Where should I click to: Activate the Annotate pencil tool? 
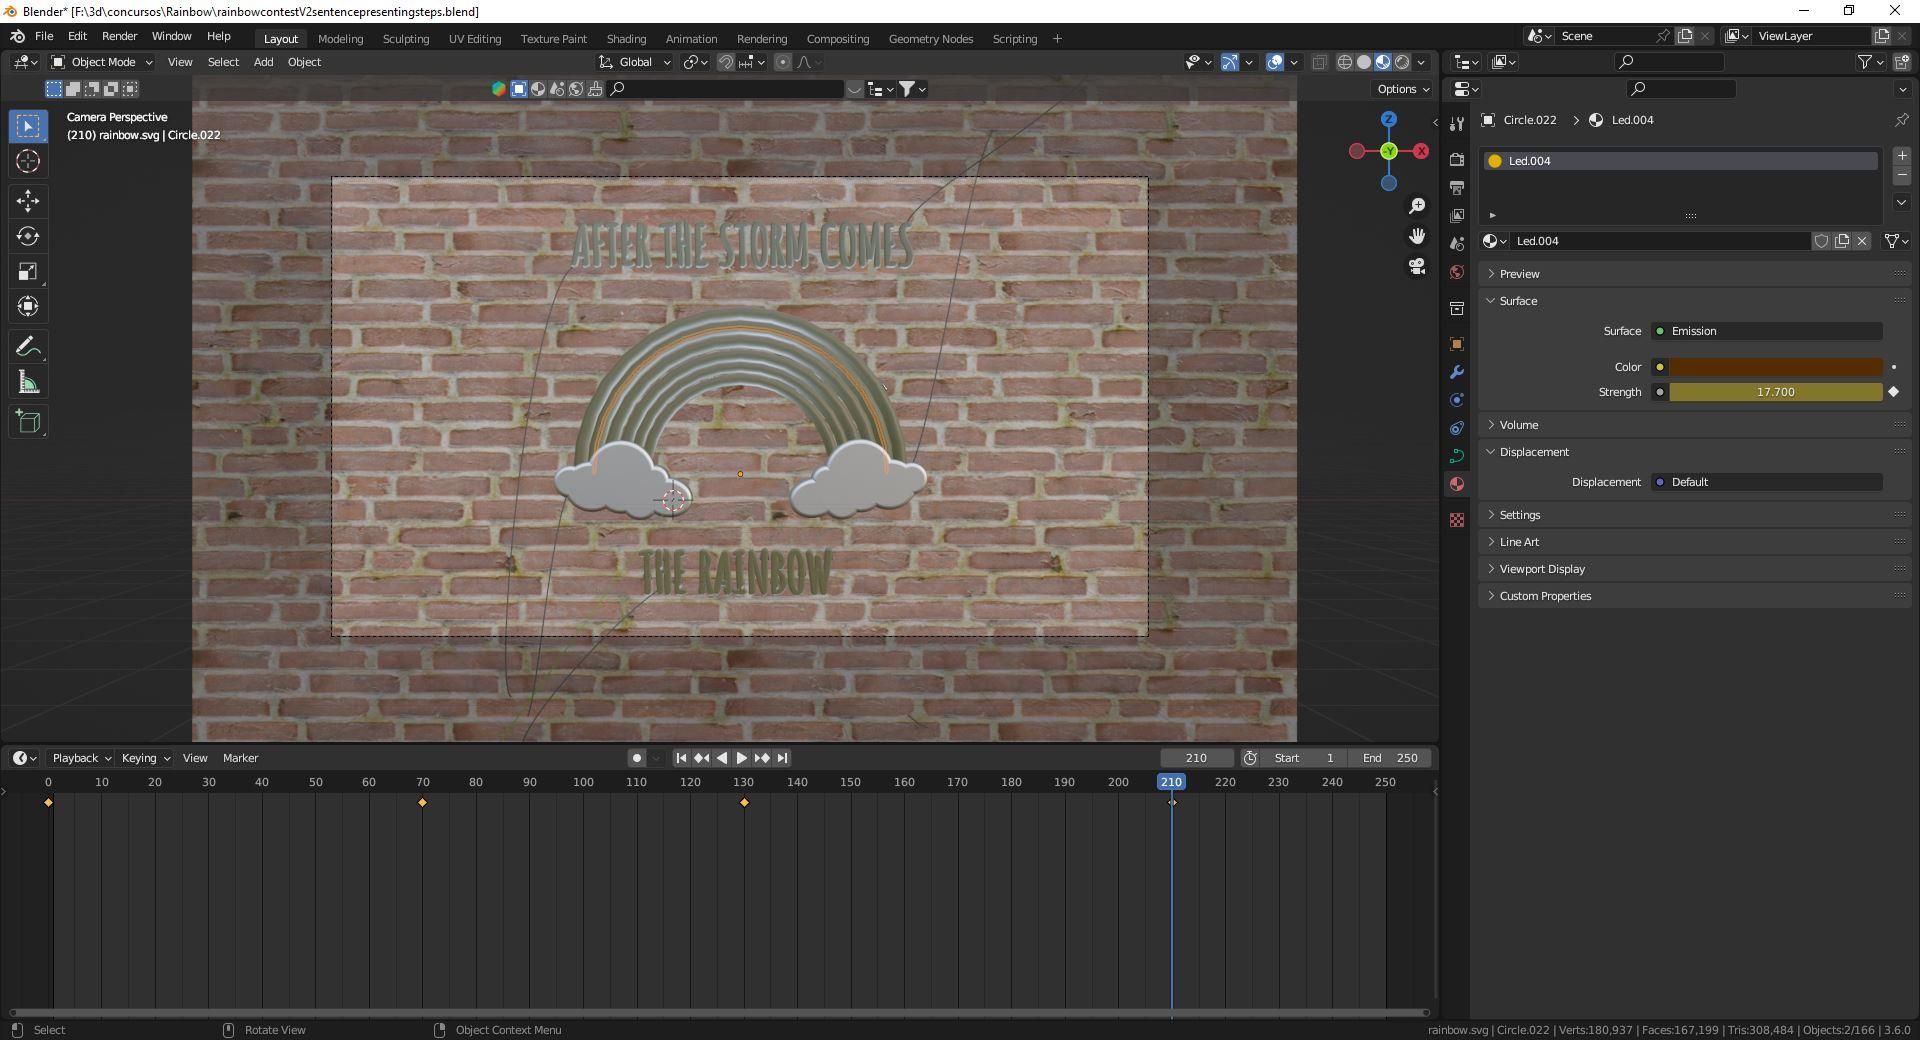[x=28, y=347]
